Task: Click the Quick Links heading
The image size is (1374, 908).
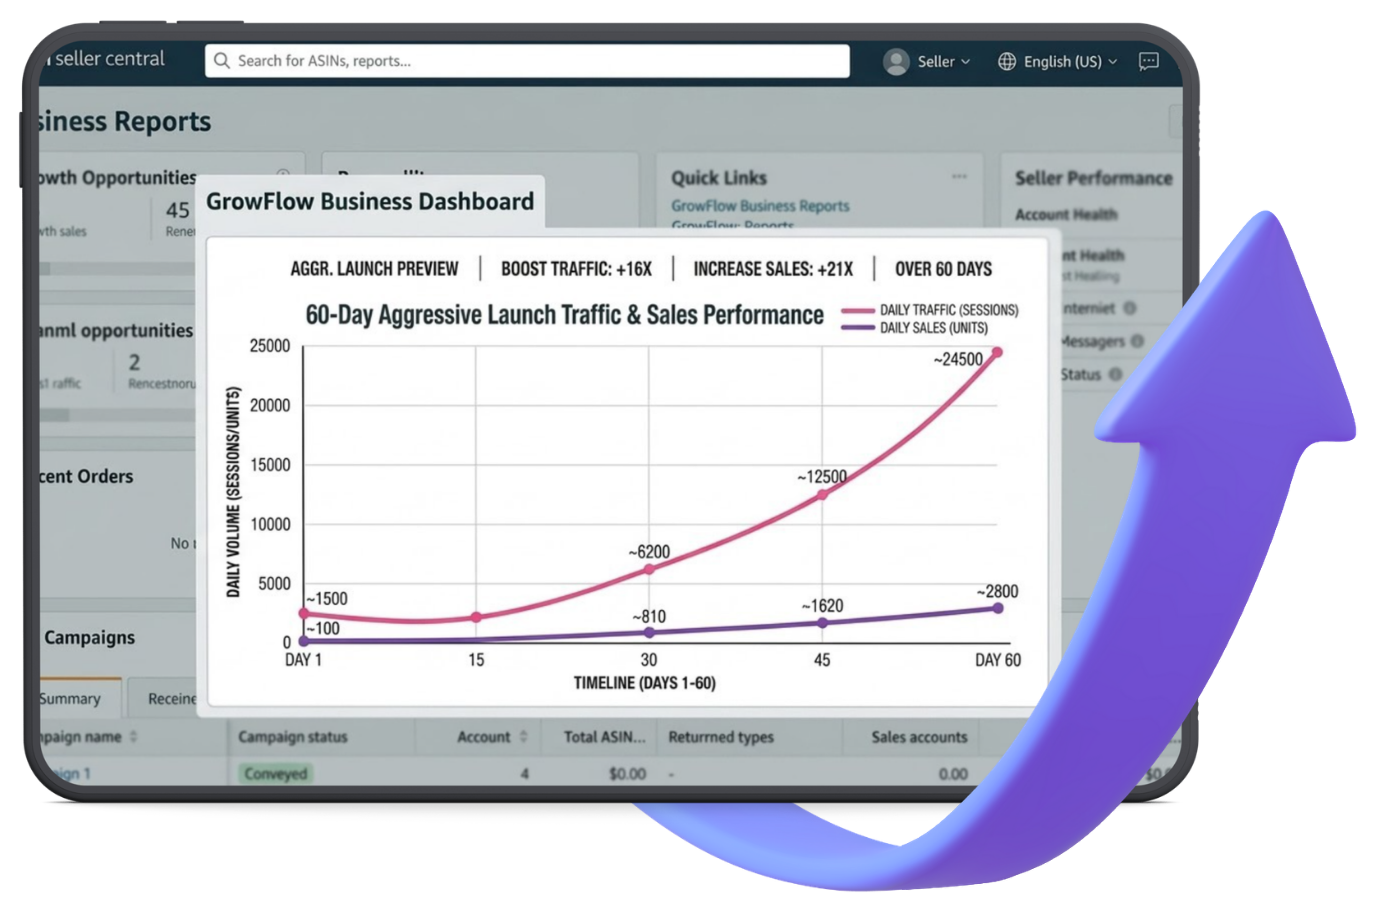Action: click(719, 178)
